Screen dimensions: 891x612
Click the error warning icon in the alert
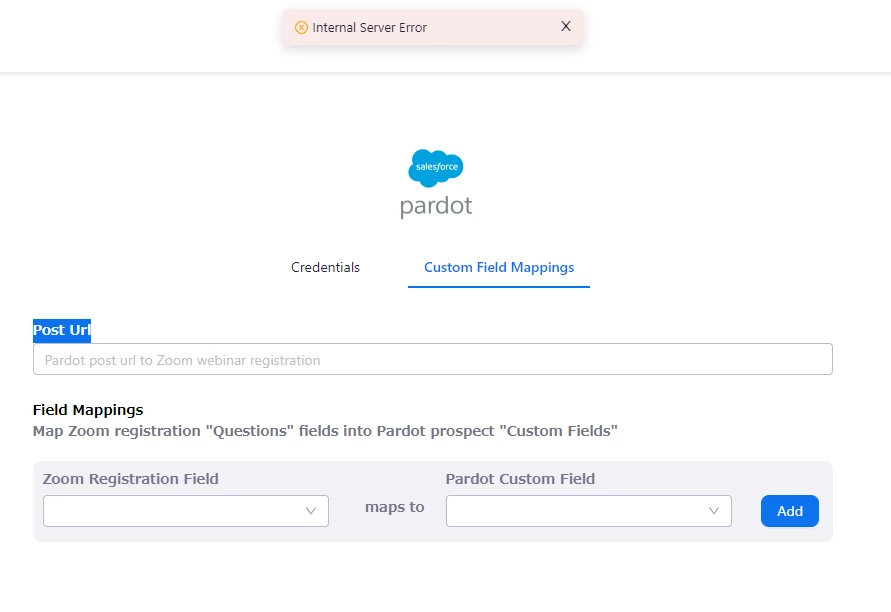[x=301, y=27]
